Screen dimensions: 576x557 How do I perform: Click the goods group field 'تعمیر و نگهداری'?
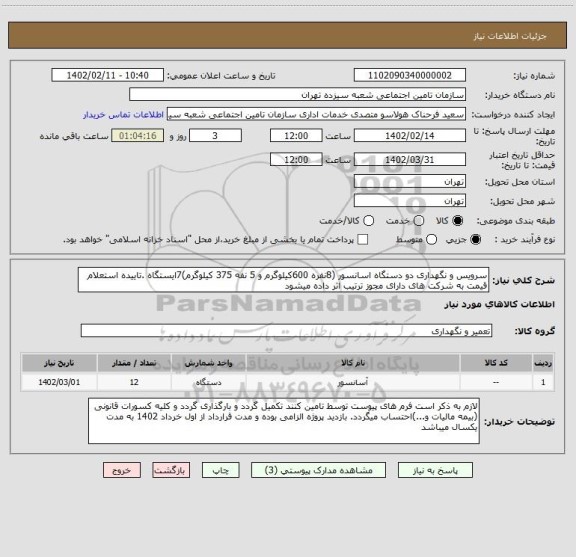tap(287, 331)
